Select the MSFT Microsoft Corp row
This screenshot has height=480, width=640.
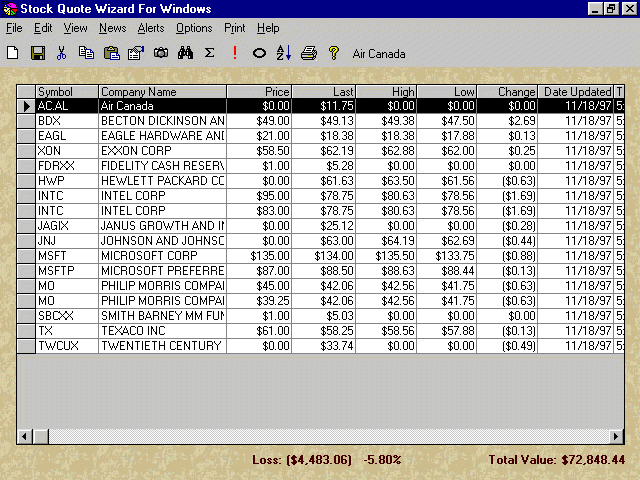[160, 255]
